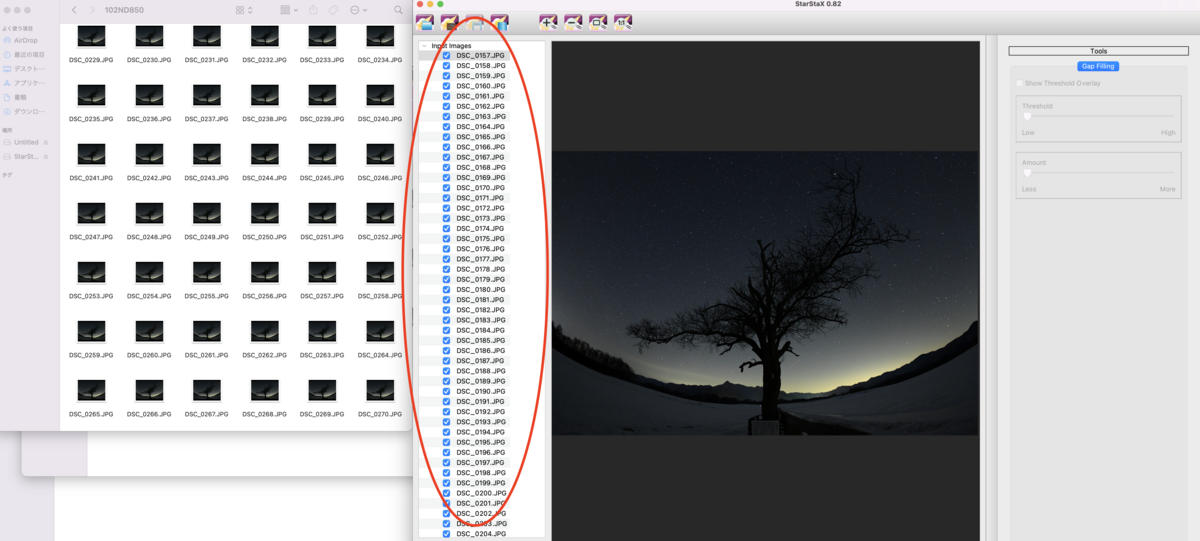Select the DSC_0261.JPG thumbnail in Finder
Viewport: 1200px width, 541px height.
point(207,331)
